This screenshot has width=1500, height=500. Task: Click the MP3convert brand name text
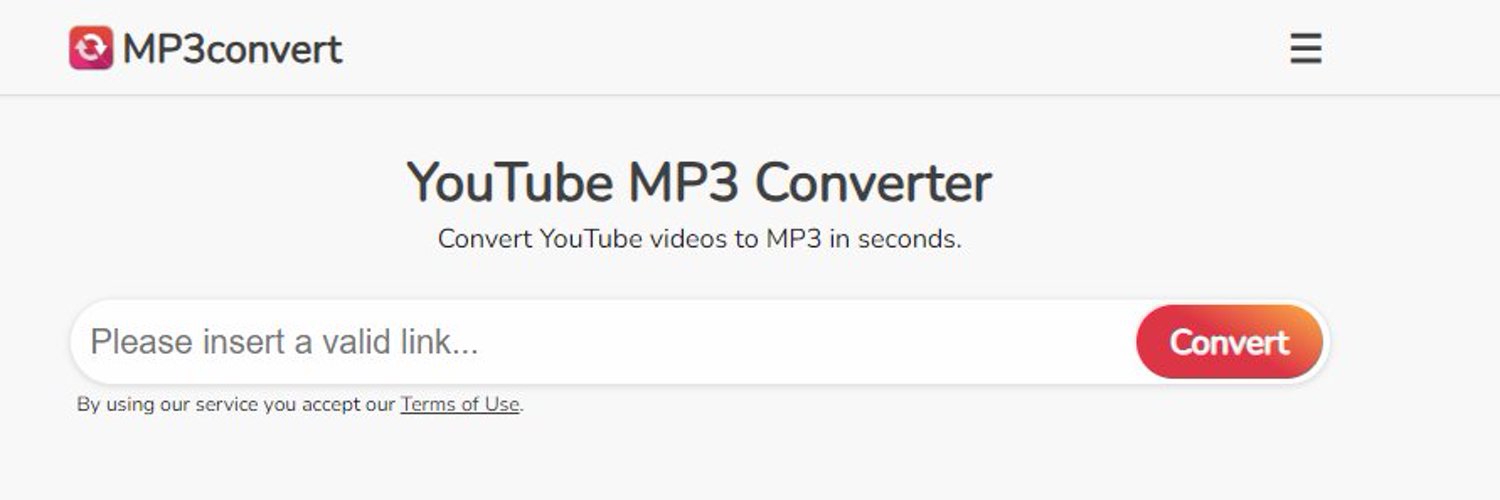[232, 49]
